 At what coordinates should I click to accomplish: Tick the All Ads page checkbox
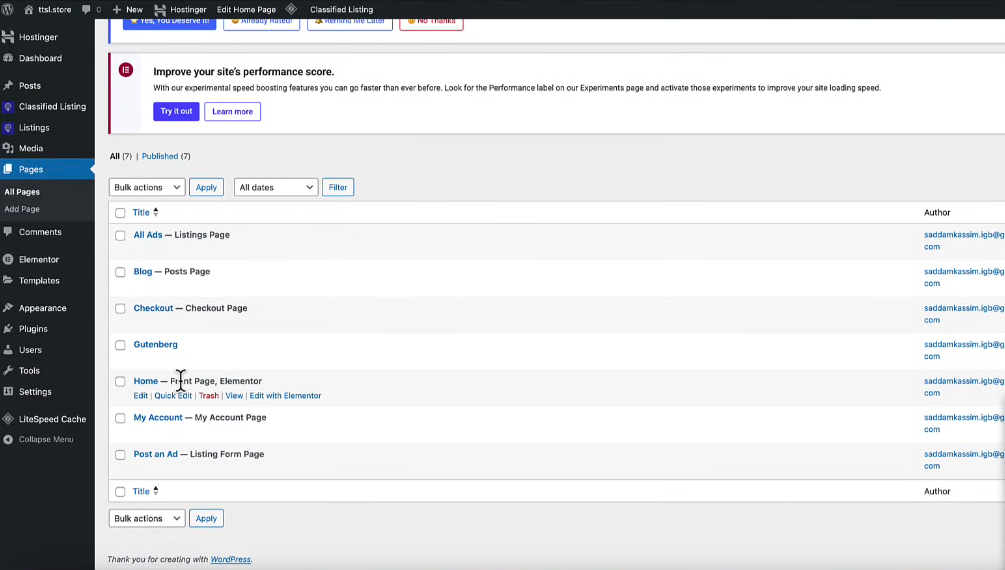point(120,236)
